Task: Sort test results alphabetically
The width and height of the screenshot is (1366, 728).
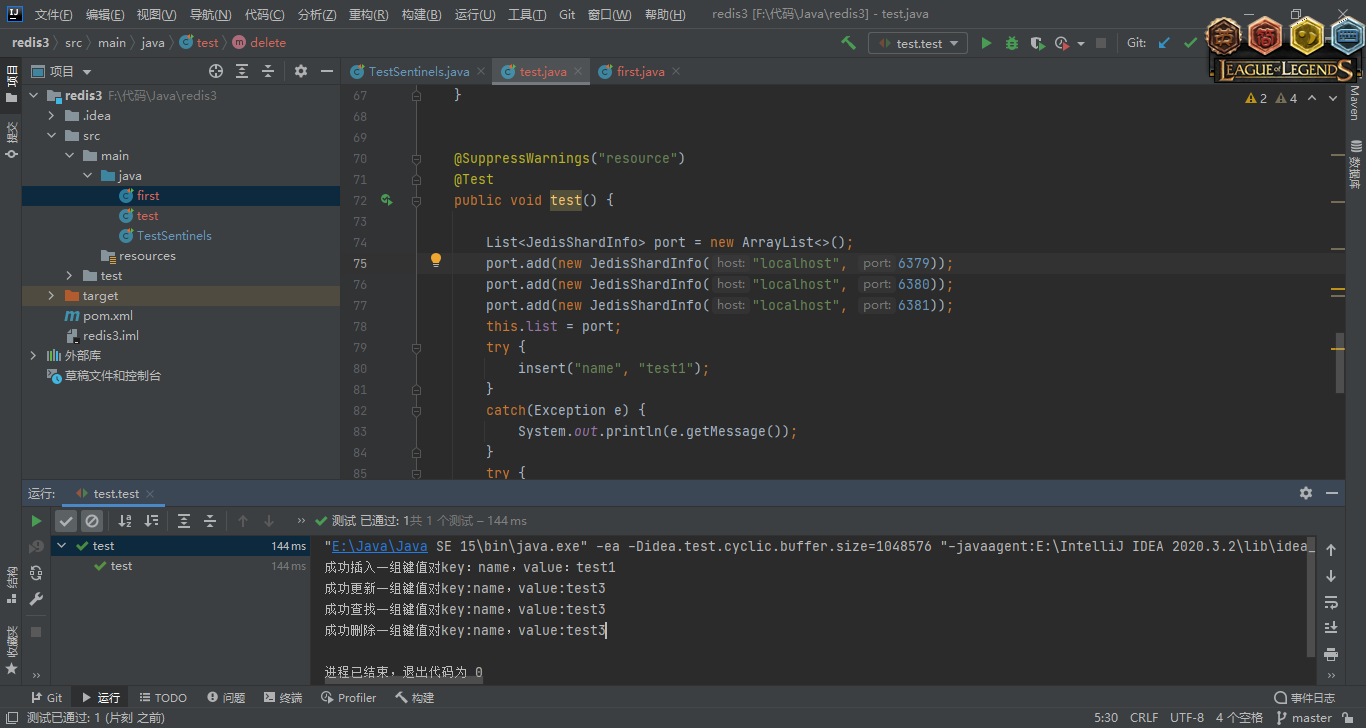Action: click(125, 521)
